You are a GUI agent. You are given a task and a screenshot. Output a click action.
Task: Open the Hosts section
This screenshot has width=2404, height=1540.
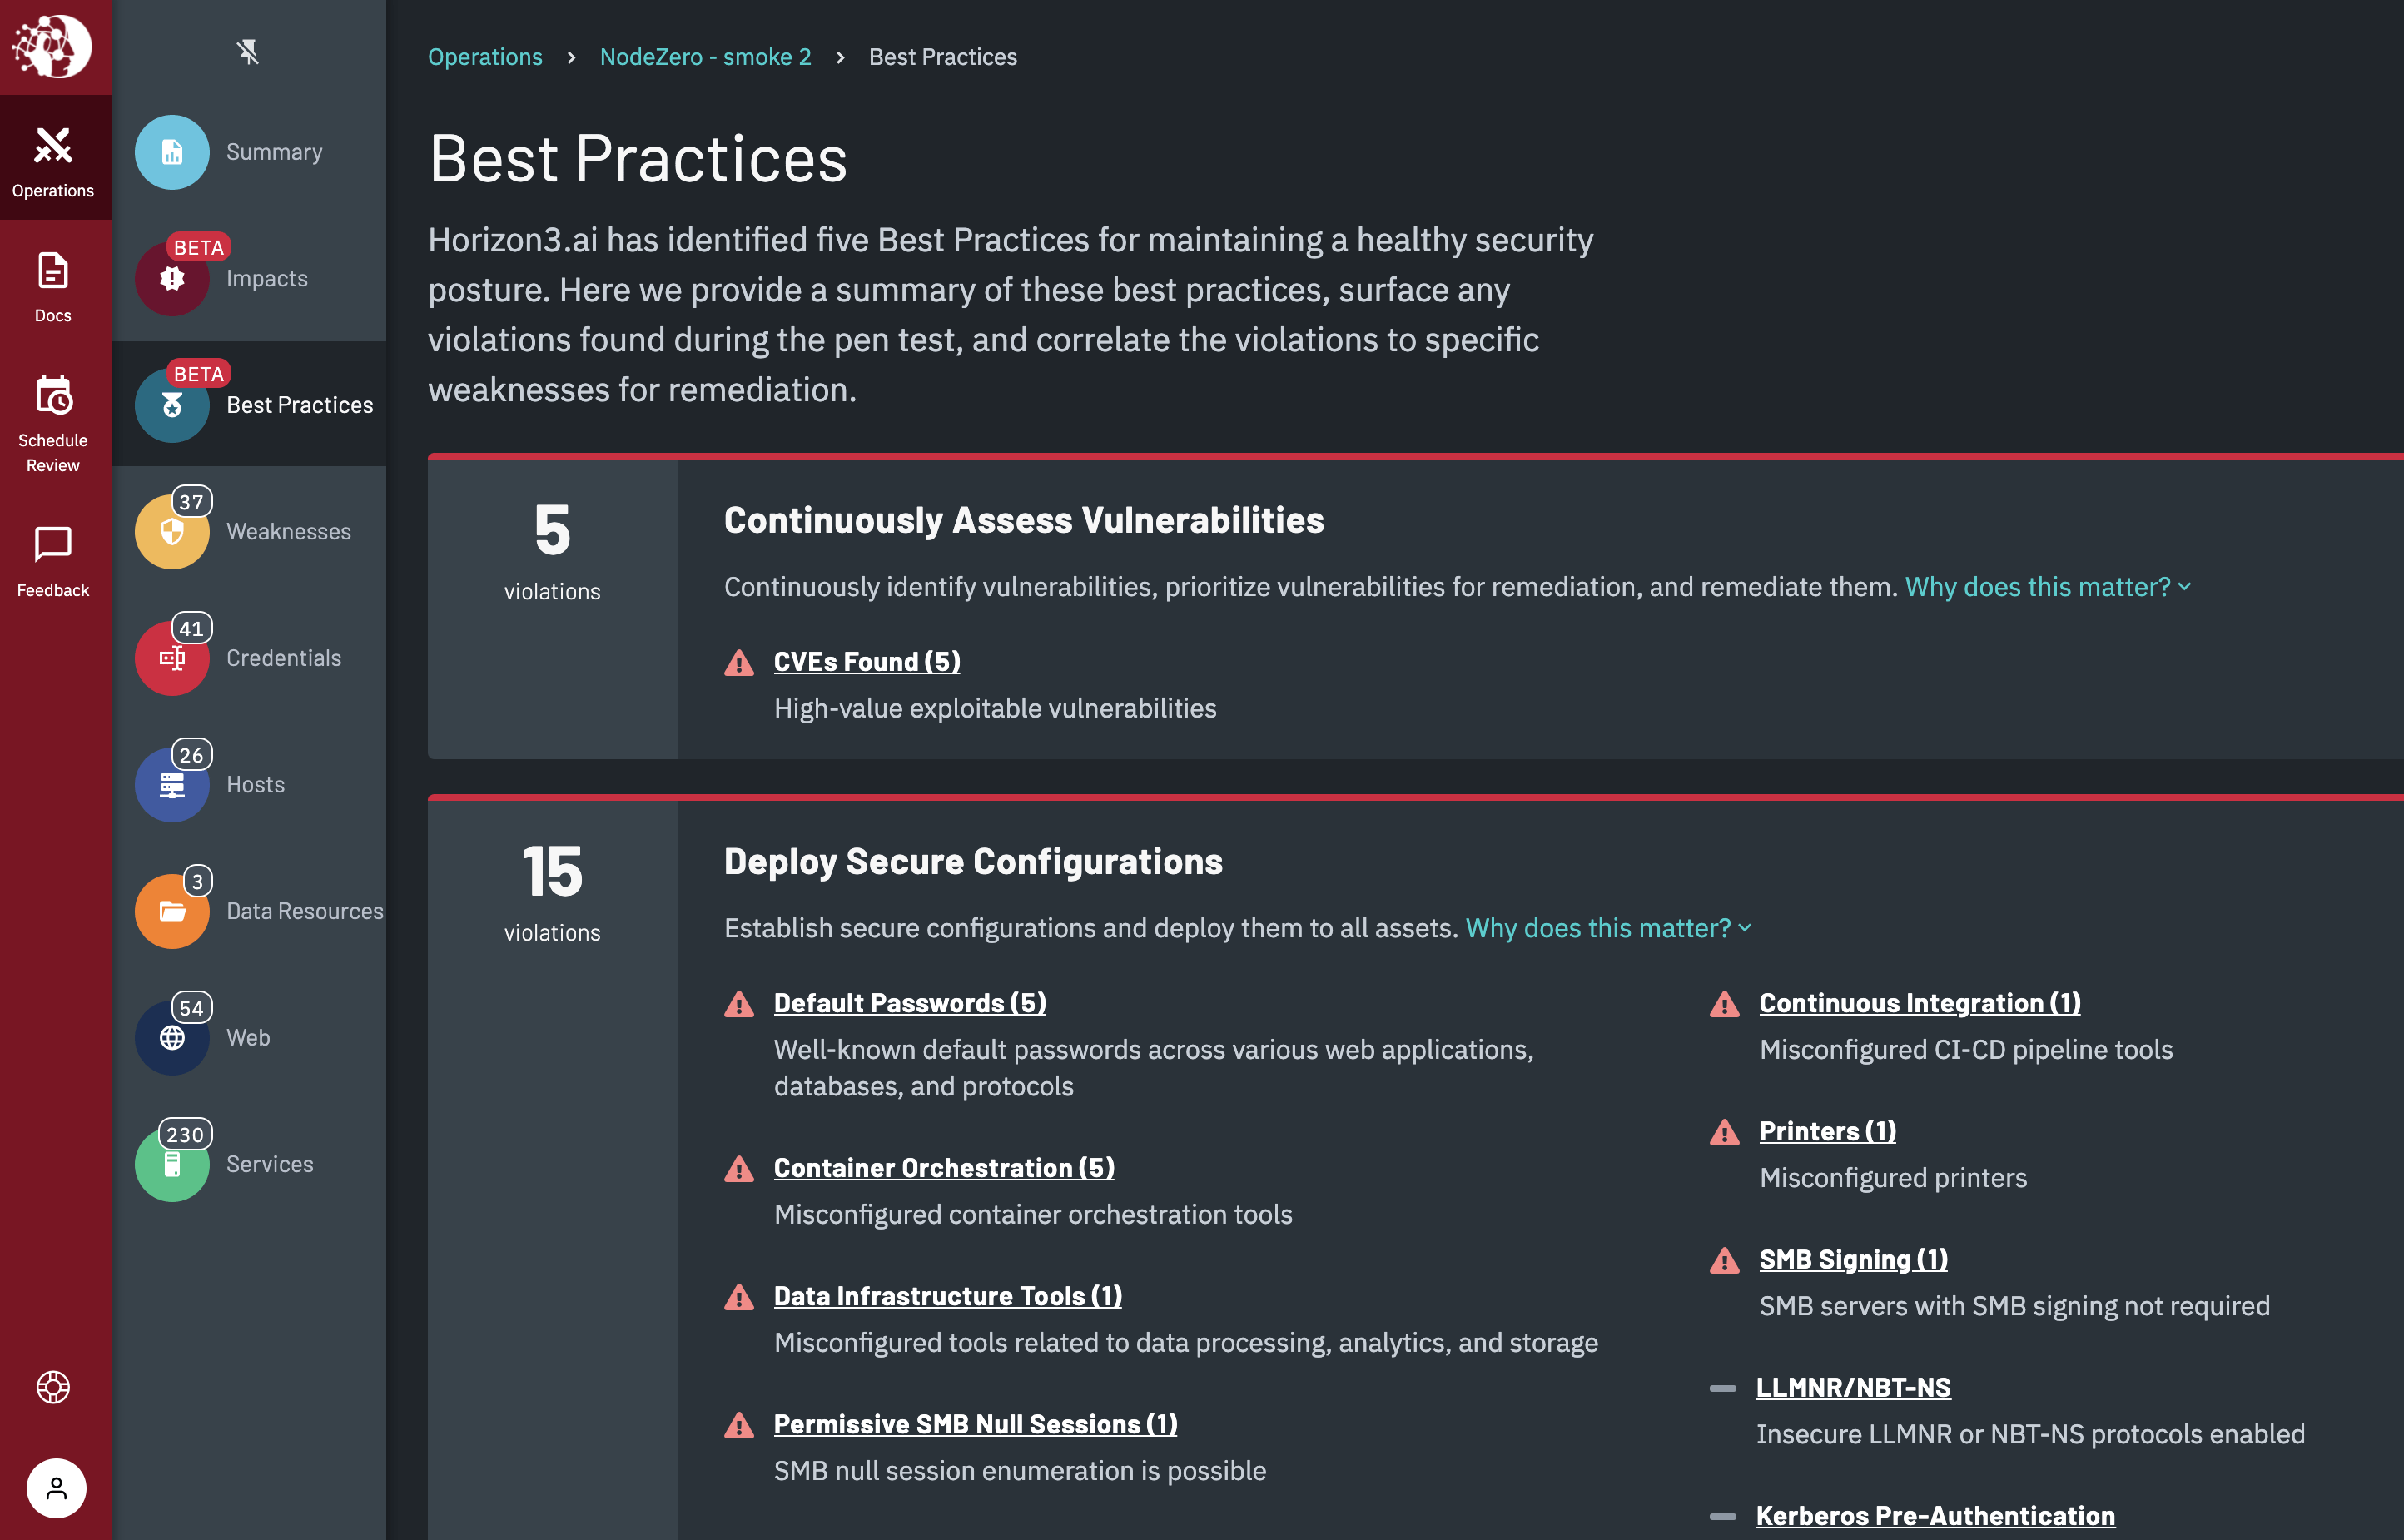172,784
